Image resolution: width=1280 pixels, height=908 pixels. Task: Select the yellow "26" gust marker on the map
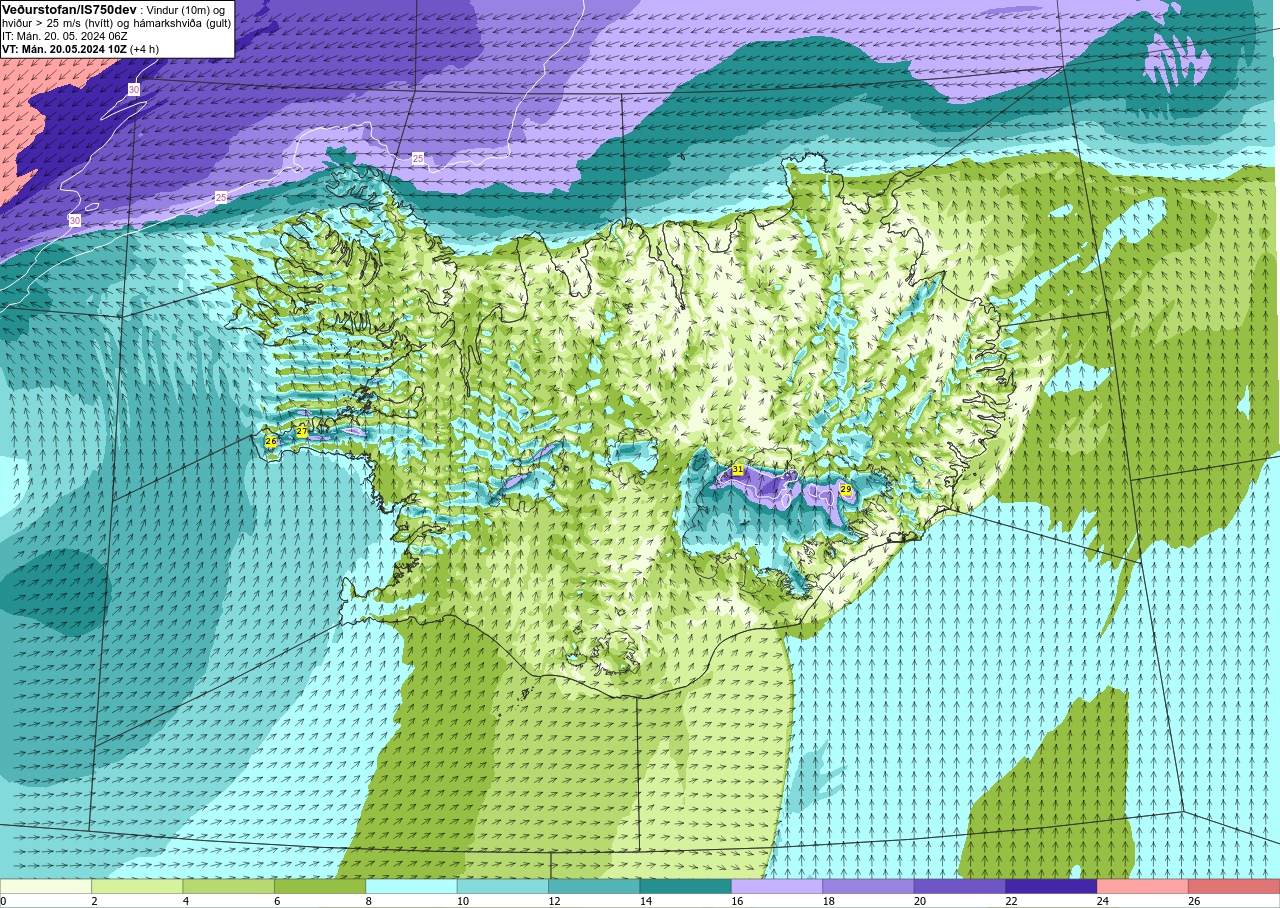[x=270, y=441]
